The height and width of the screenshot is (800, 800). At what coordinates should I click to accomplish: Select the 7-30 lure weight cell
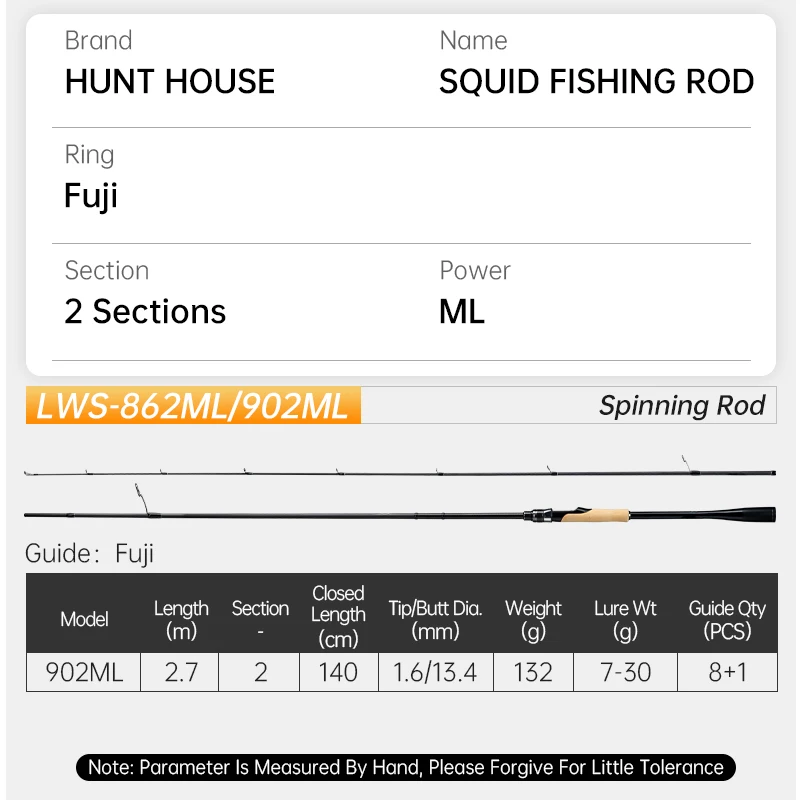point(624,672)
